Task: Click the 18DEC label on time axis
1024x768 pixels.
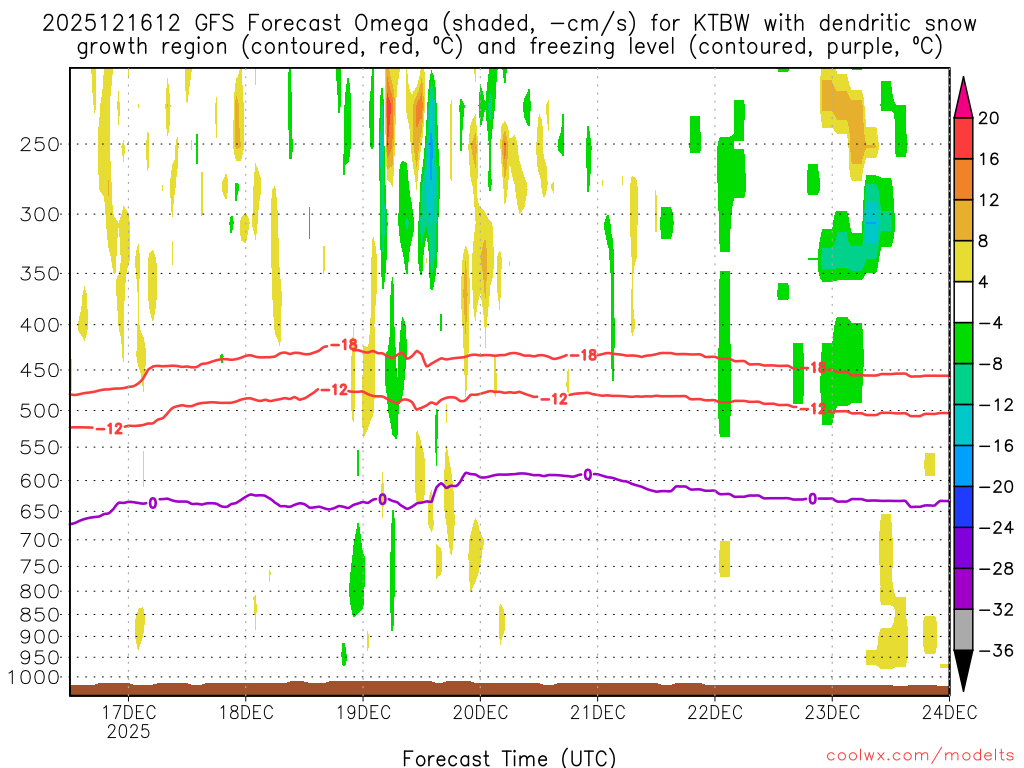Action: click(246, 712)
